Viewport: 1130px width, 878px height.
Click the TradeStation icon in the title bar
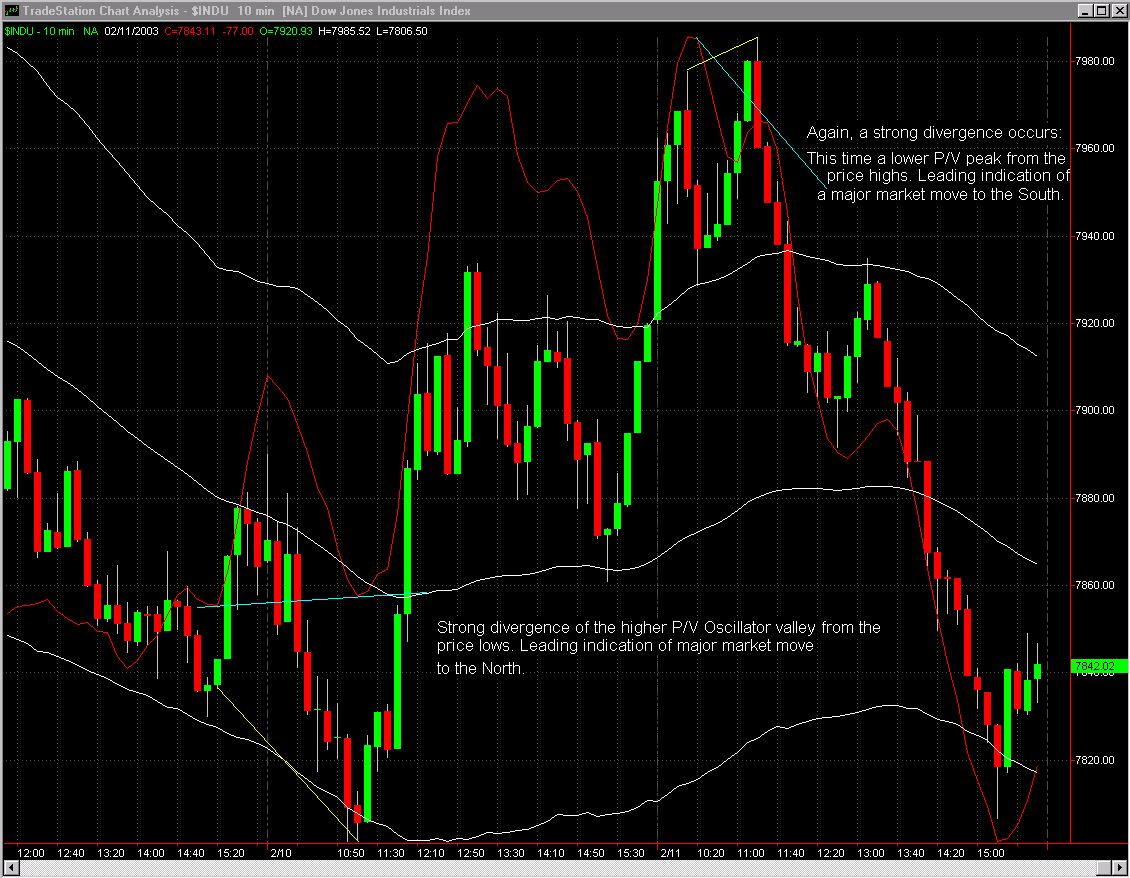point(12,11)
